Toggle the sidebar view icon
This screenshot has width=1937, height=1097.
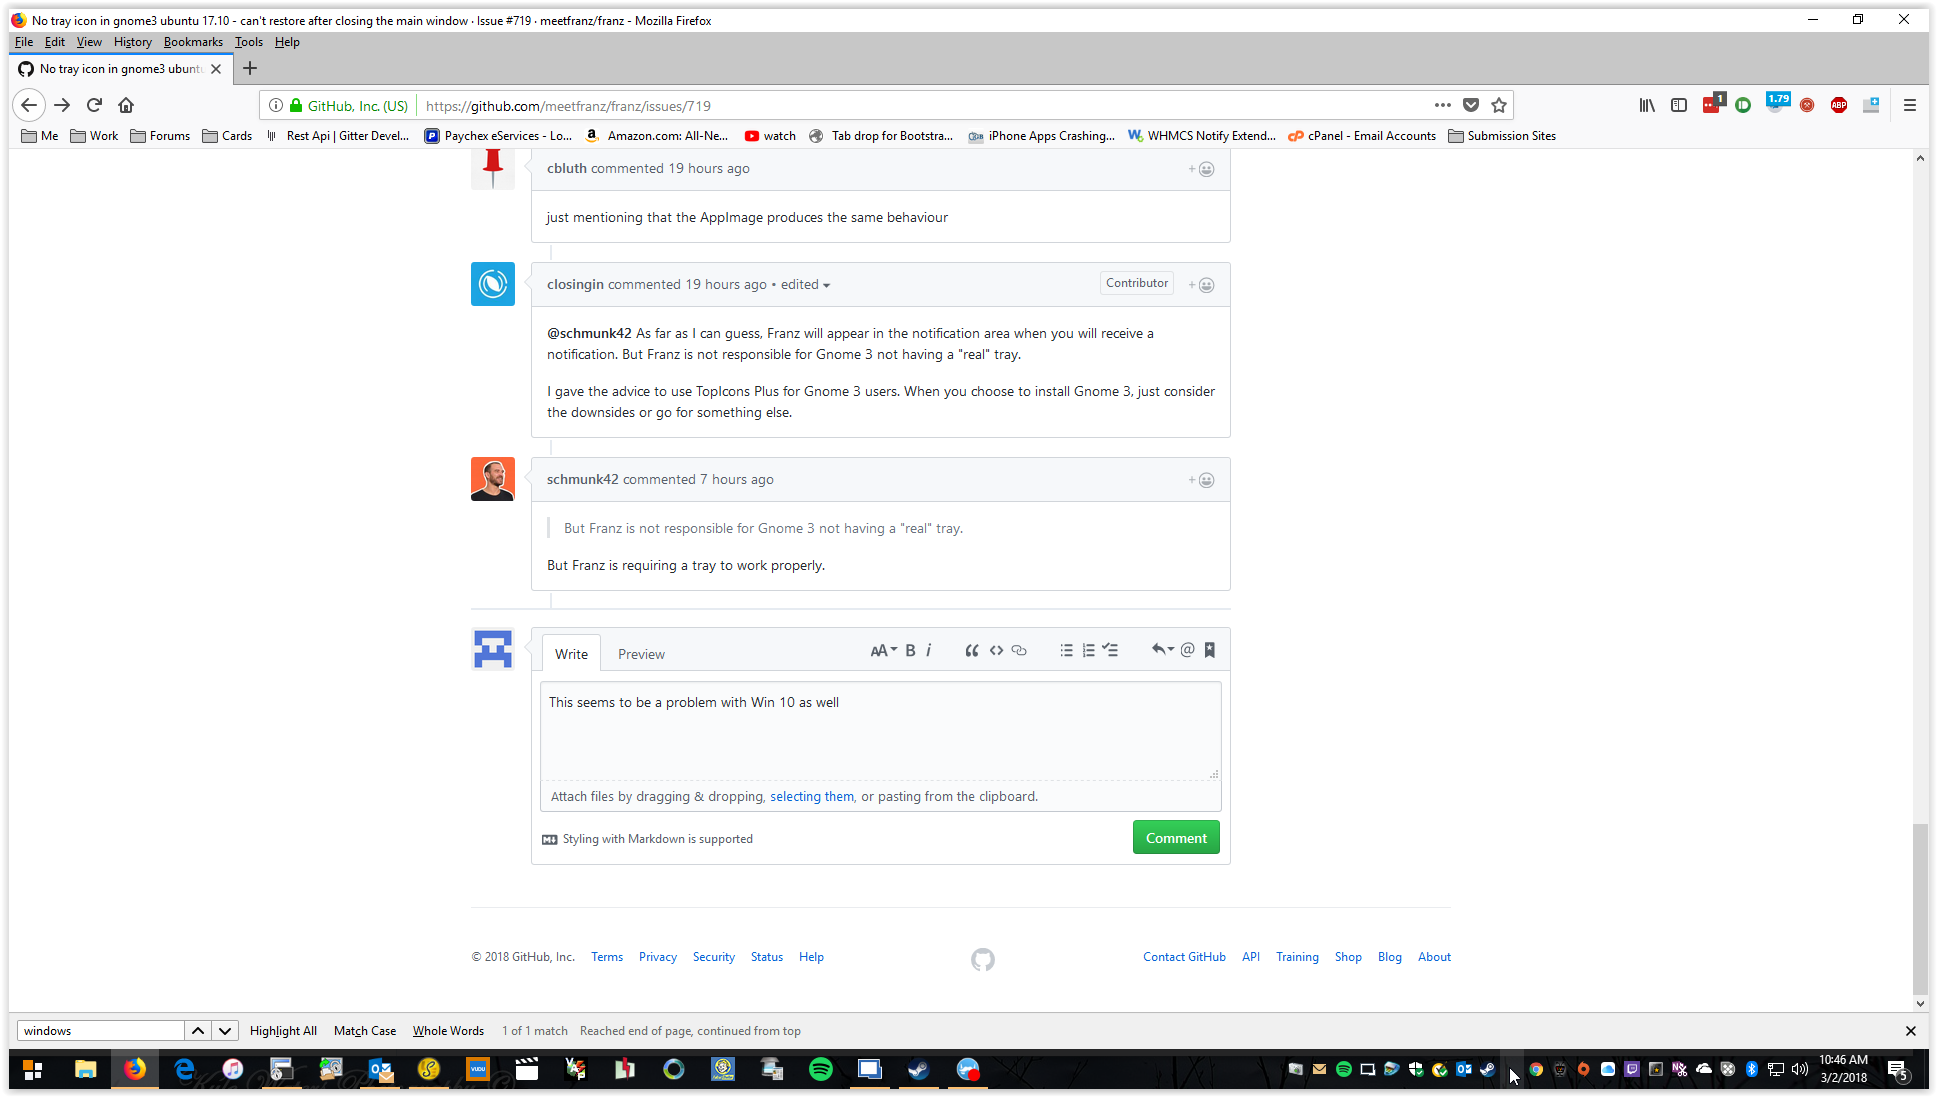[1679, 105]
